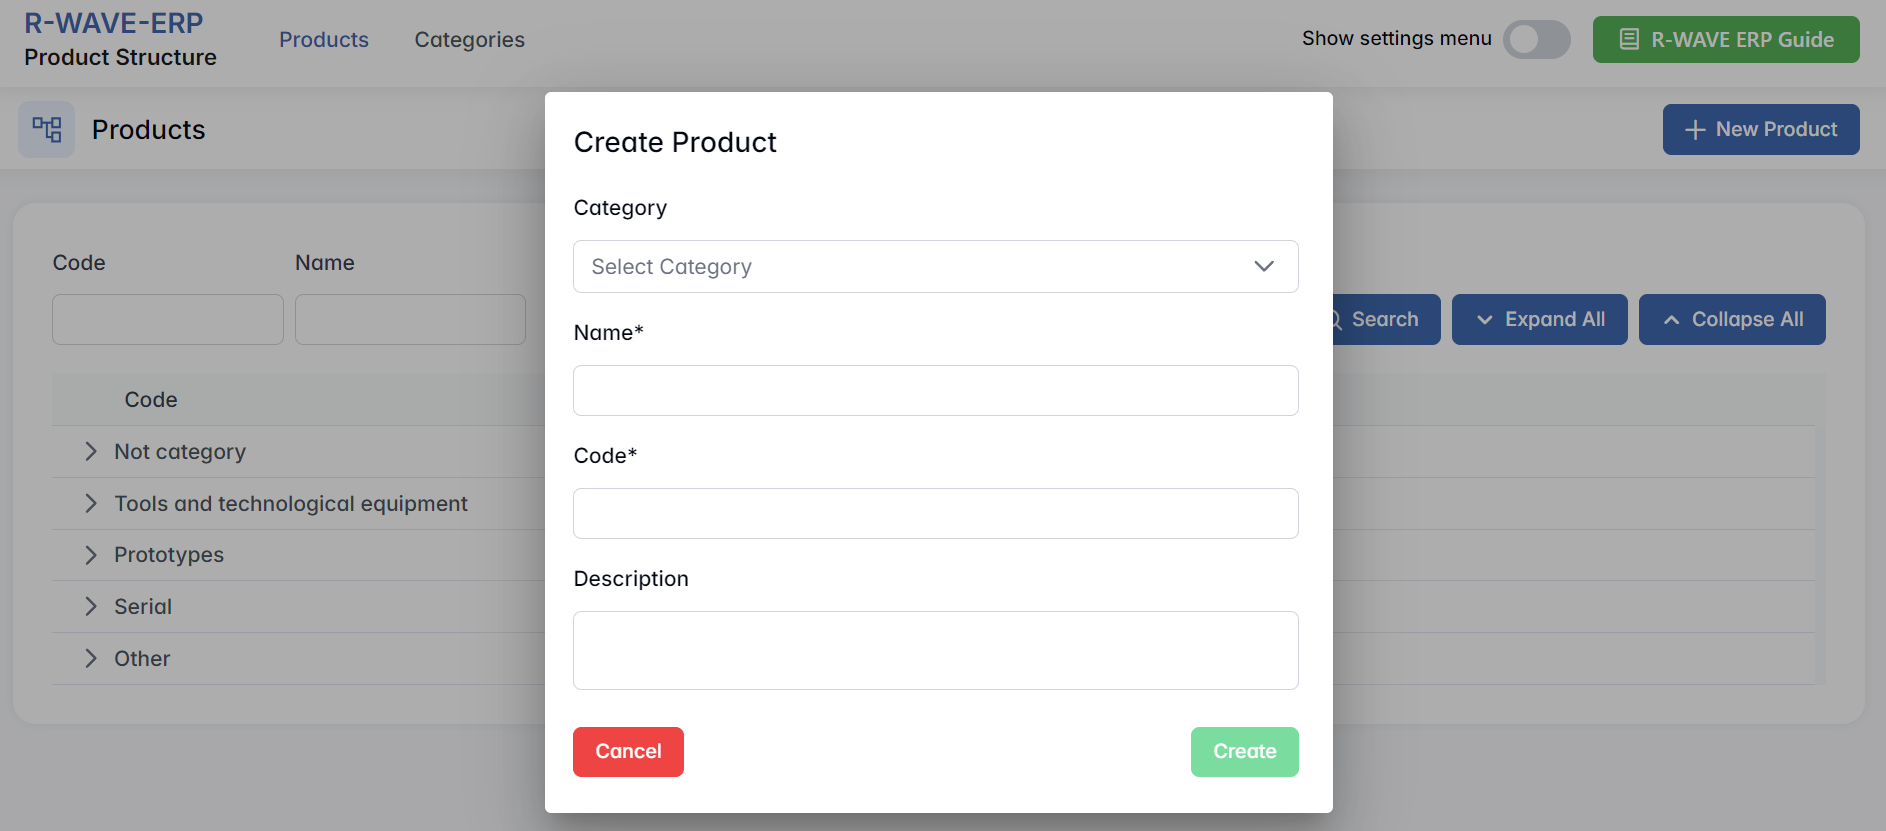The height and width of the screenshot is (831, 1886).
Task: Expand the Tools and technological equipment row
Action: pos(91,504)
